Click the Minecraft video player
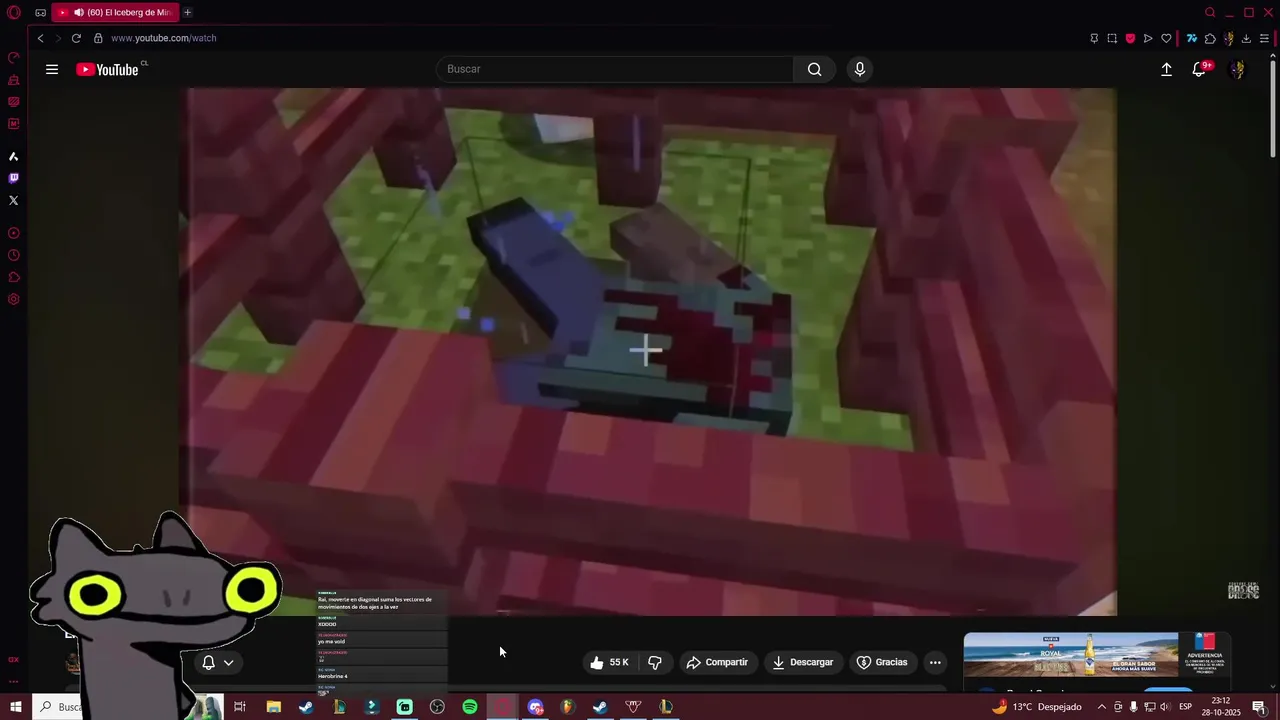Screen dimensions: 1280x720 [648, 351]
